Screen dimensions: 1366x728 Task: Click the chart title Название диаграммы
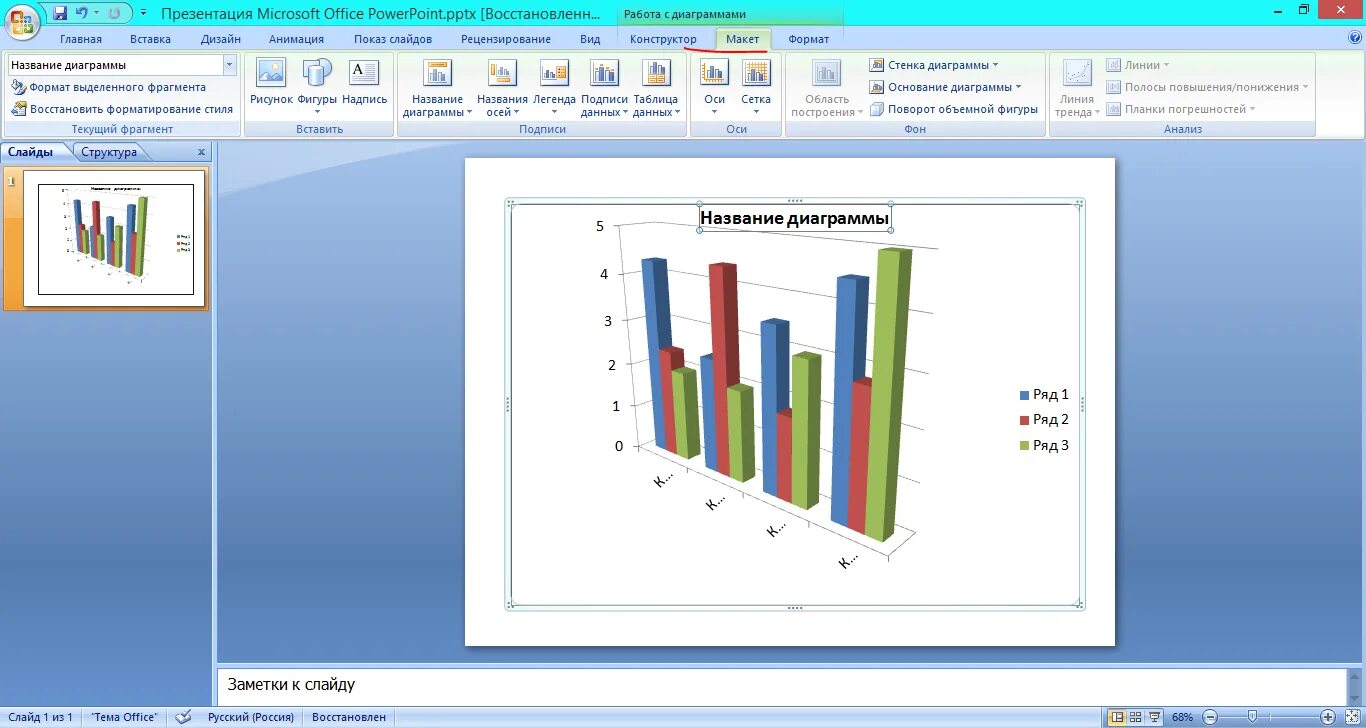pyautogui.click(x=794, y=217)
